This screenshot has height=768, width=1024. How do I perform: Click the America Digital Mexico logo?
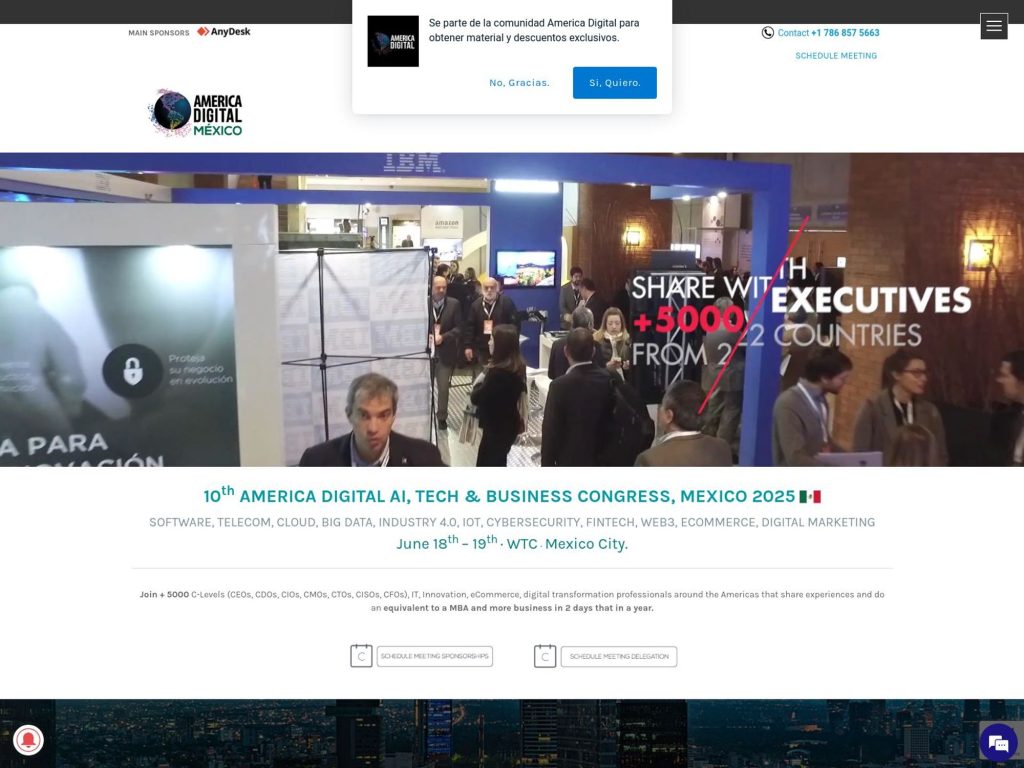[196, 112]
